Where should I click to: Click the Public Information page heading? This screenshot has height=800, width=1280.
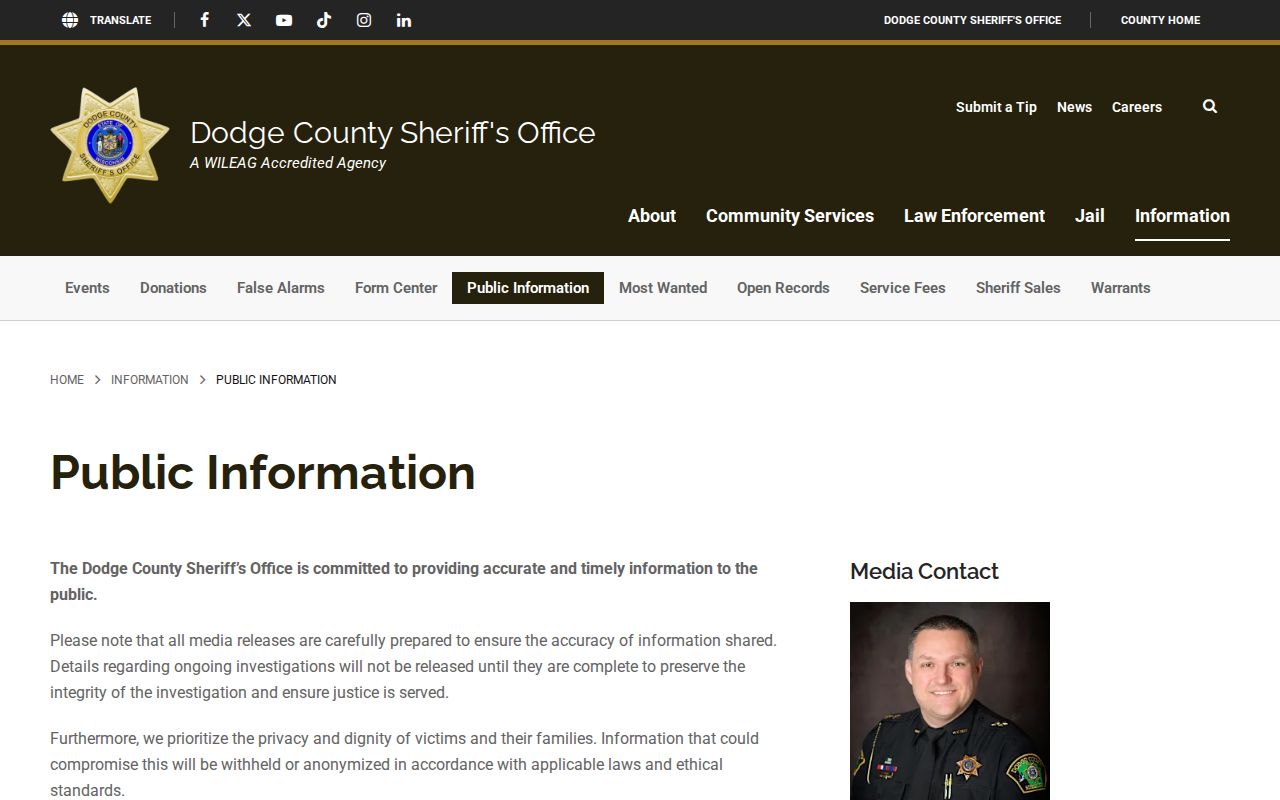click(x=263, y=472)
